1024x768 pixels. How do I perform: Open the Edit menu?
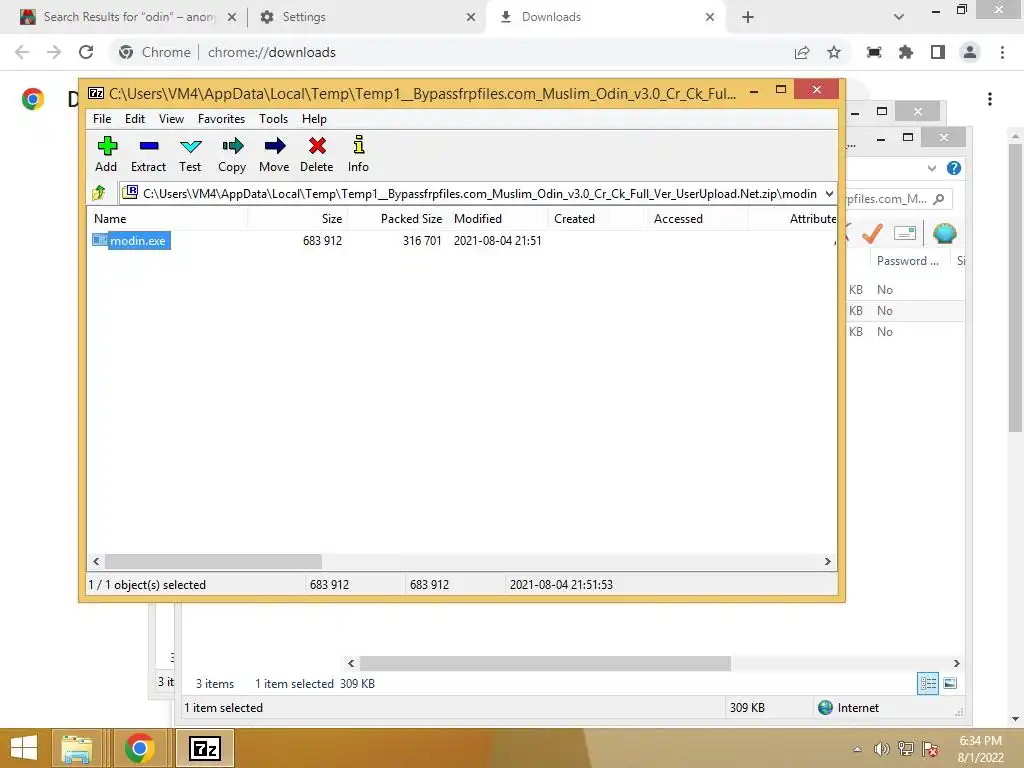[135, 119]
